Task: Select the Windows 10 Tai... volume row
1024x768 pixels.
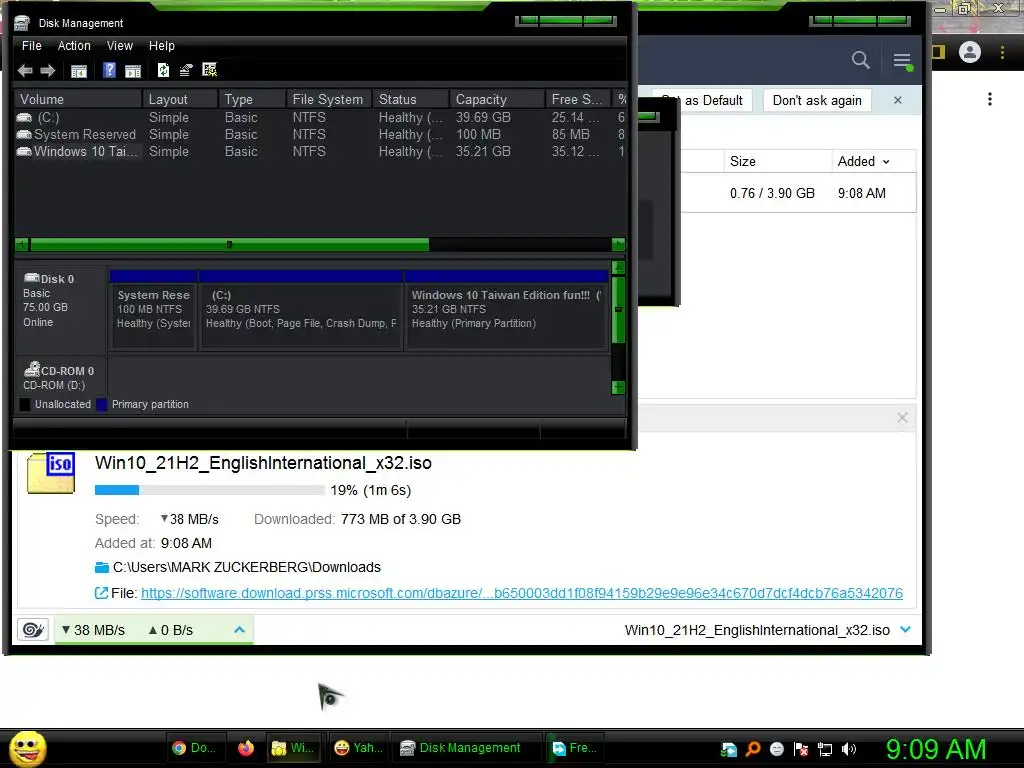Action: (320, 152)
